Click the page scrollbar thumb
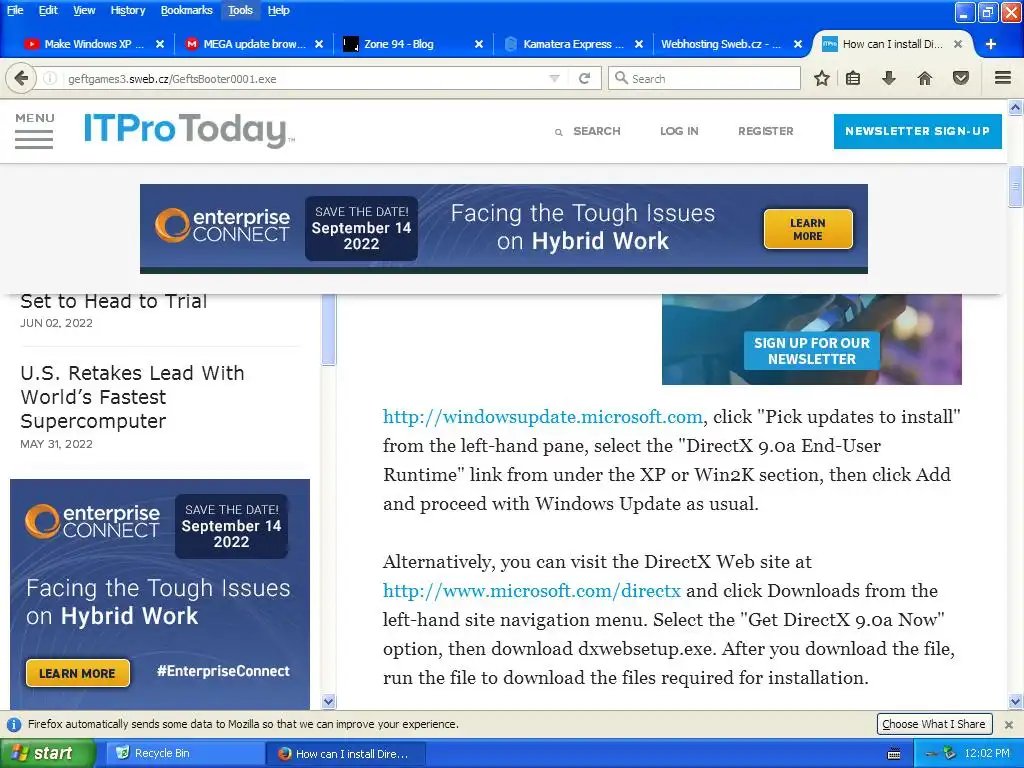 coord(1015,187)
